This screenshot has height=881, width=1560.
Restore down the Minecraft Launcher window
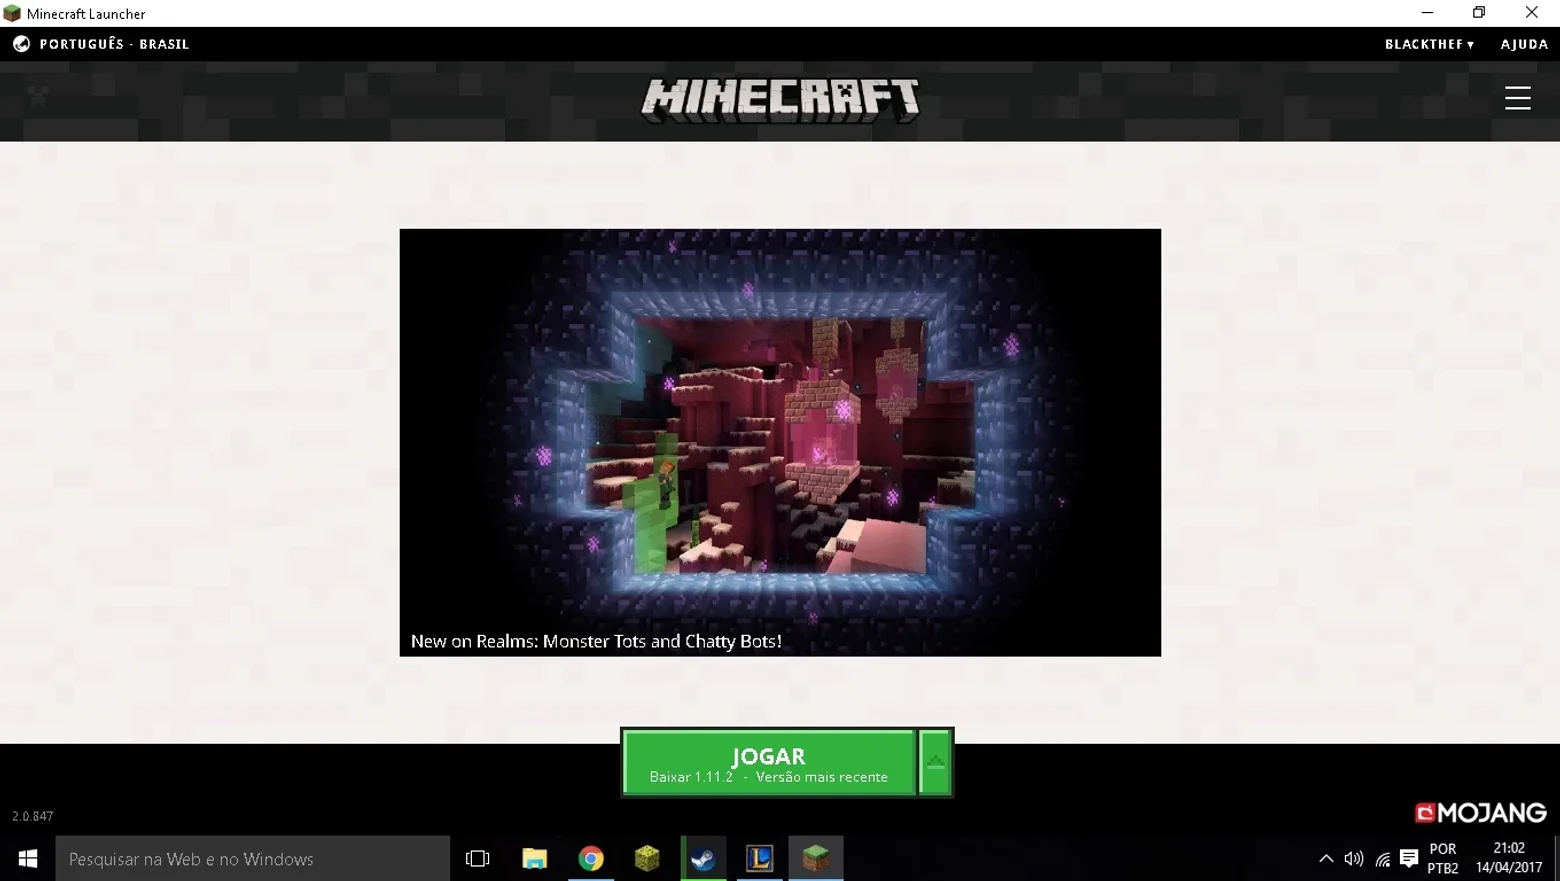(1479, 13)
